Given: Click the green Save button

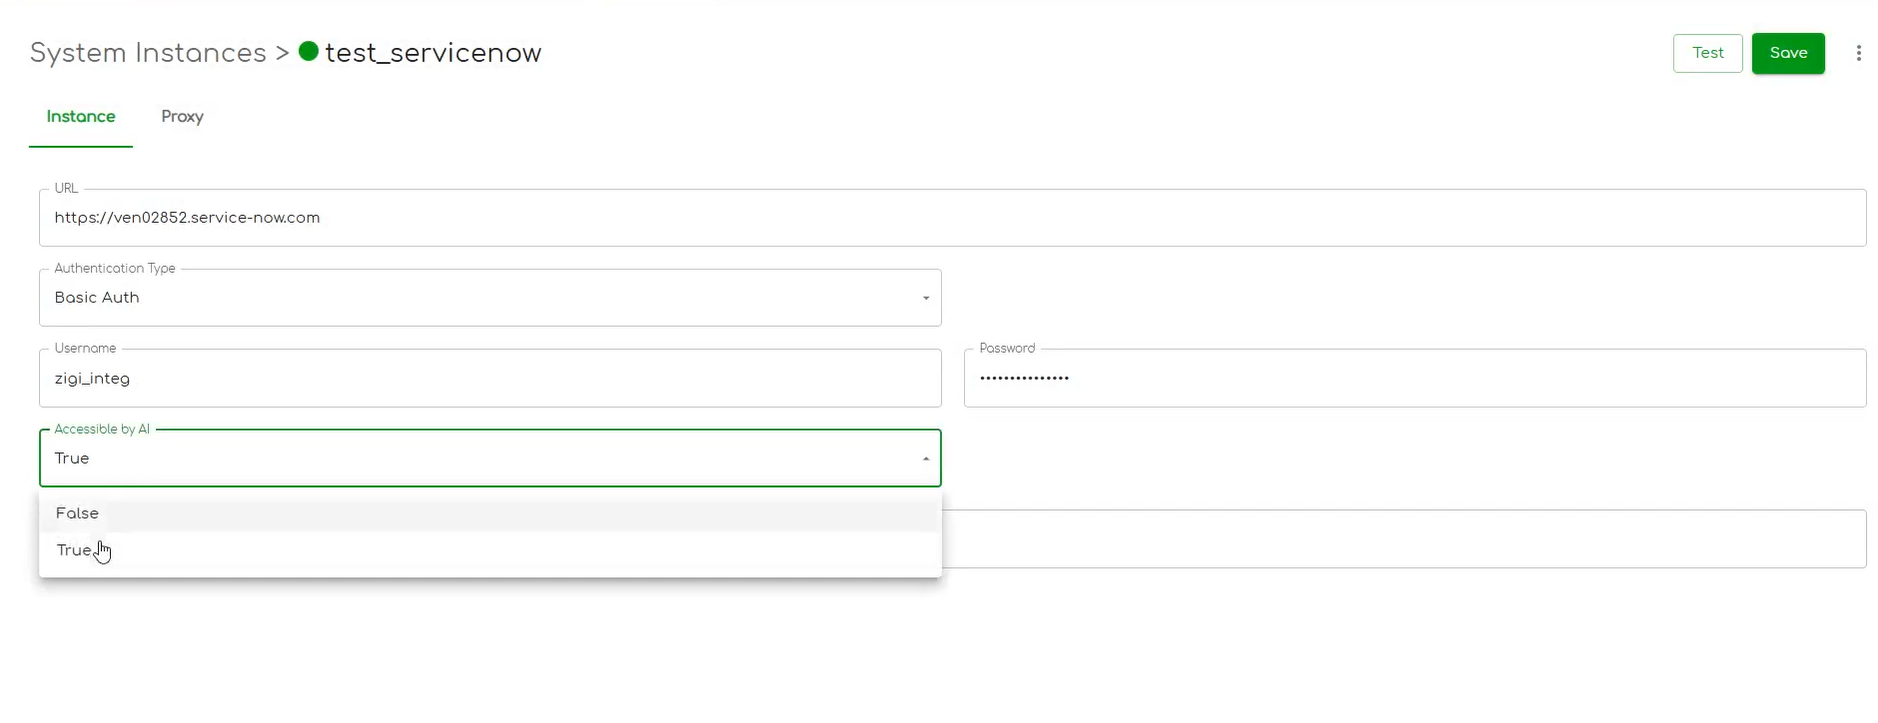Looking at the screenshot, I should click(x=1788, y=53).
